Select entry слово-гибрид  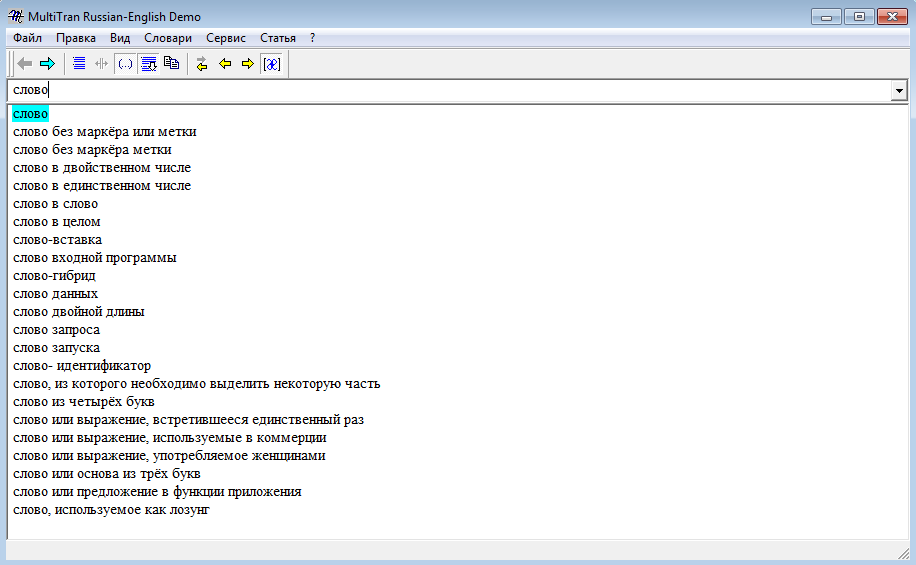point(54,275)
